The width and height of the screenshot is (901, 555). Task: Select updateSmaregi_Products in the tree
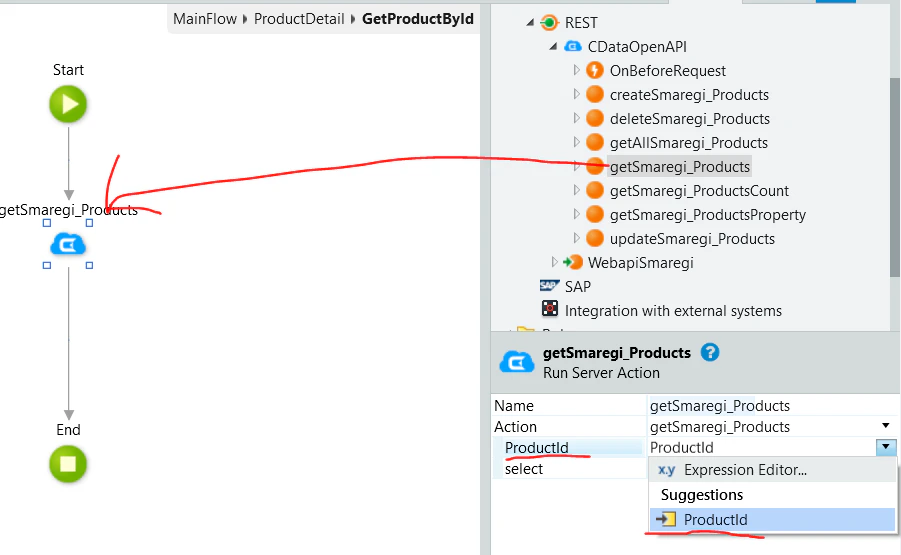tap(692, 238)
